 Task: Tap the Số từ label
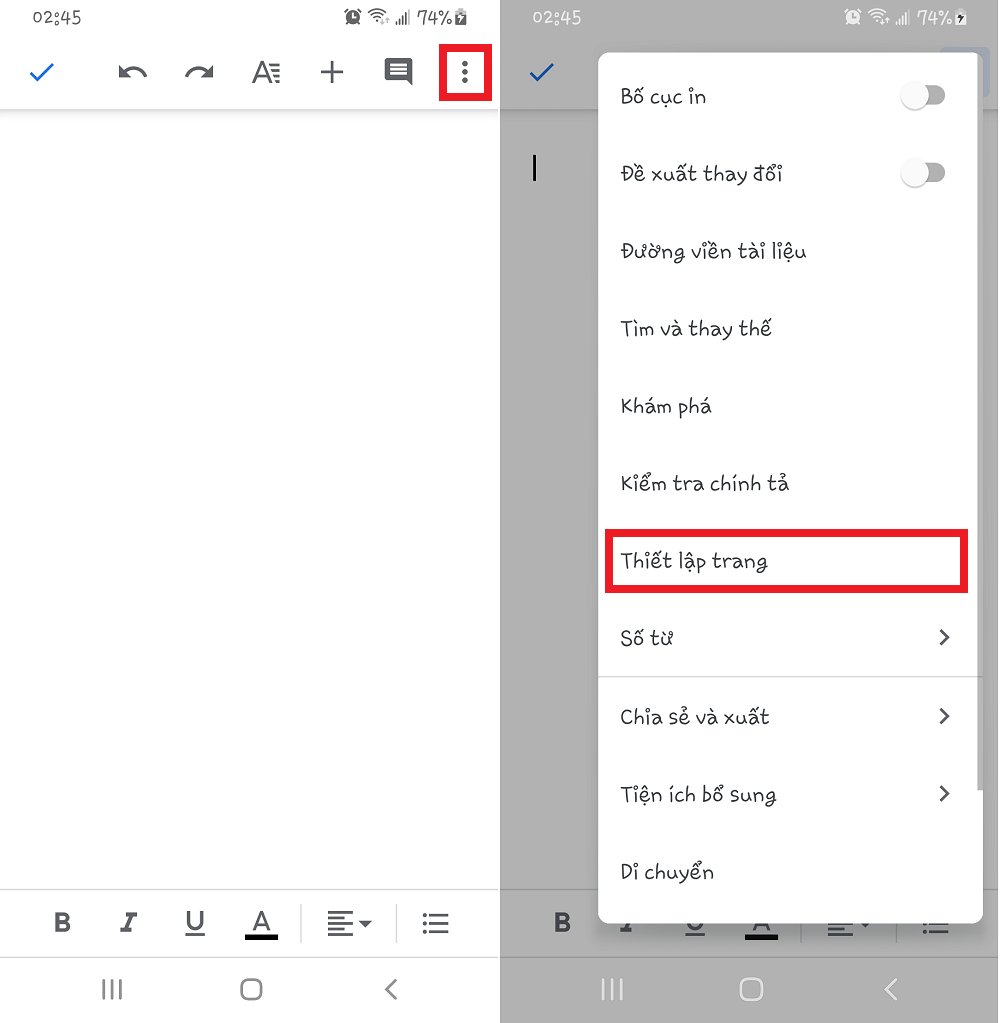pyautogui.click(x=646, y=637)
